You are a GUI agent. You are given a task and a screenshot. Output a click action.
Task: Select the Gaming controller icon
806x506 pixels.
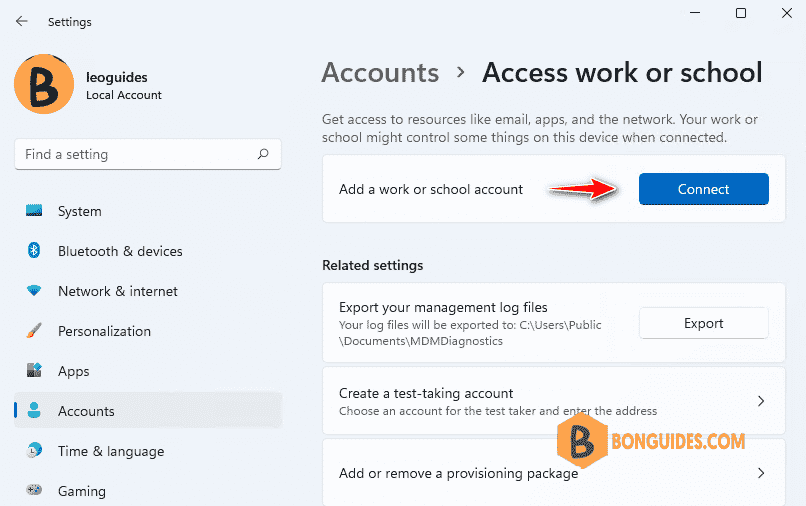click(x=34, y=490)
